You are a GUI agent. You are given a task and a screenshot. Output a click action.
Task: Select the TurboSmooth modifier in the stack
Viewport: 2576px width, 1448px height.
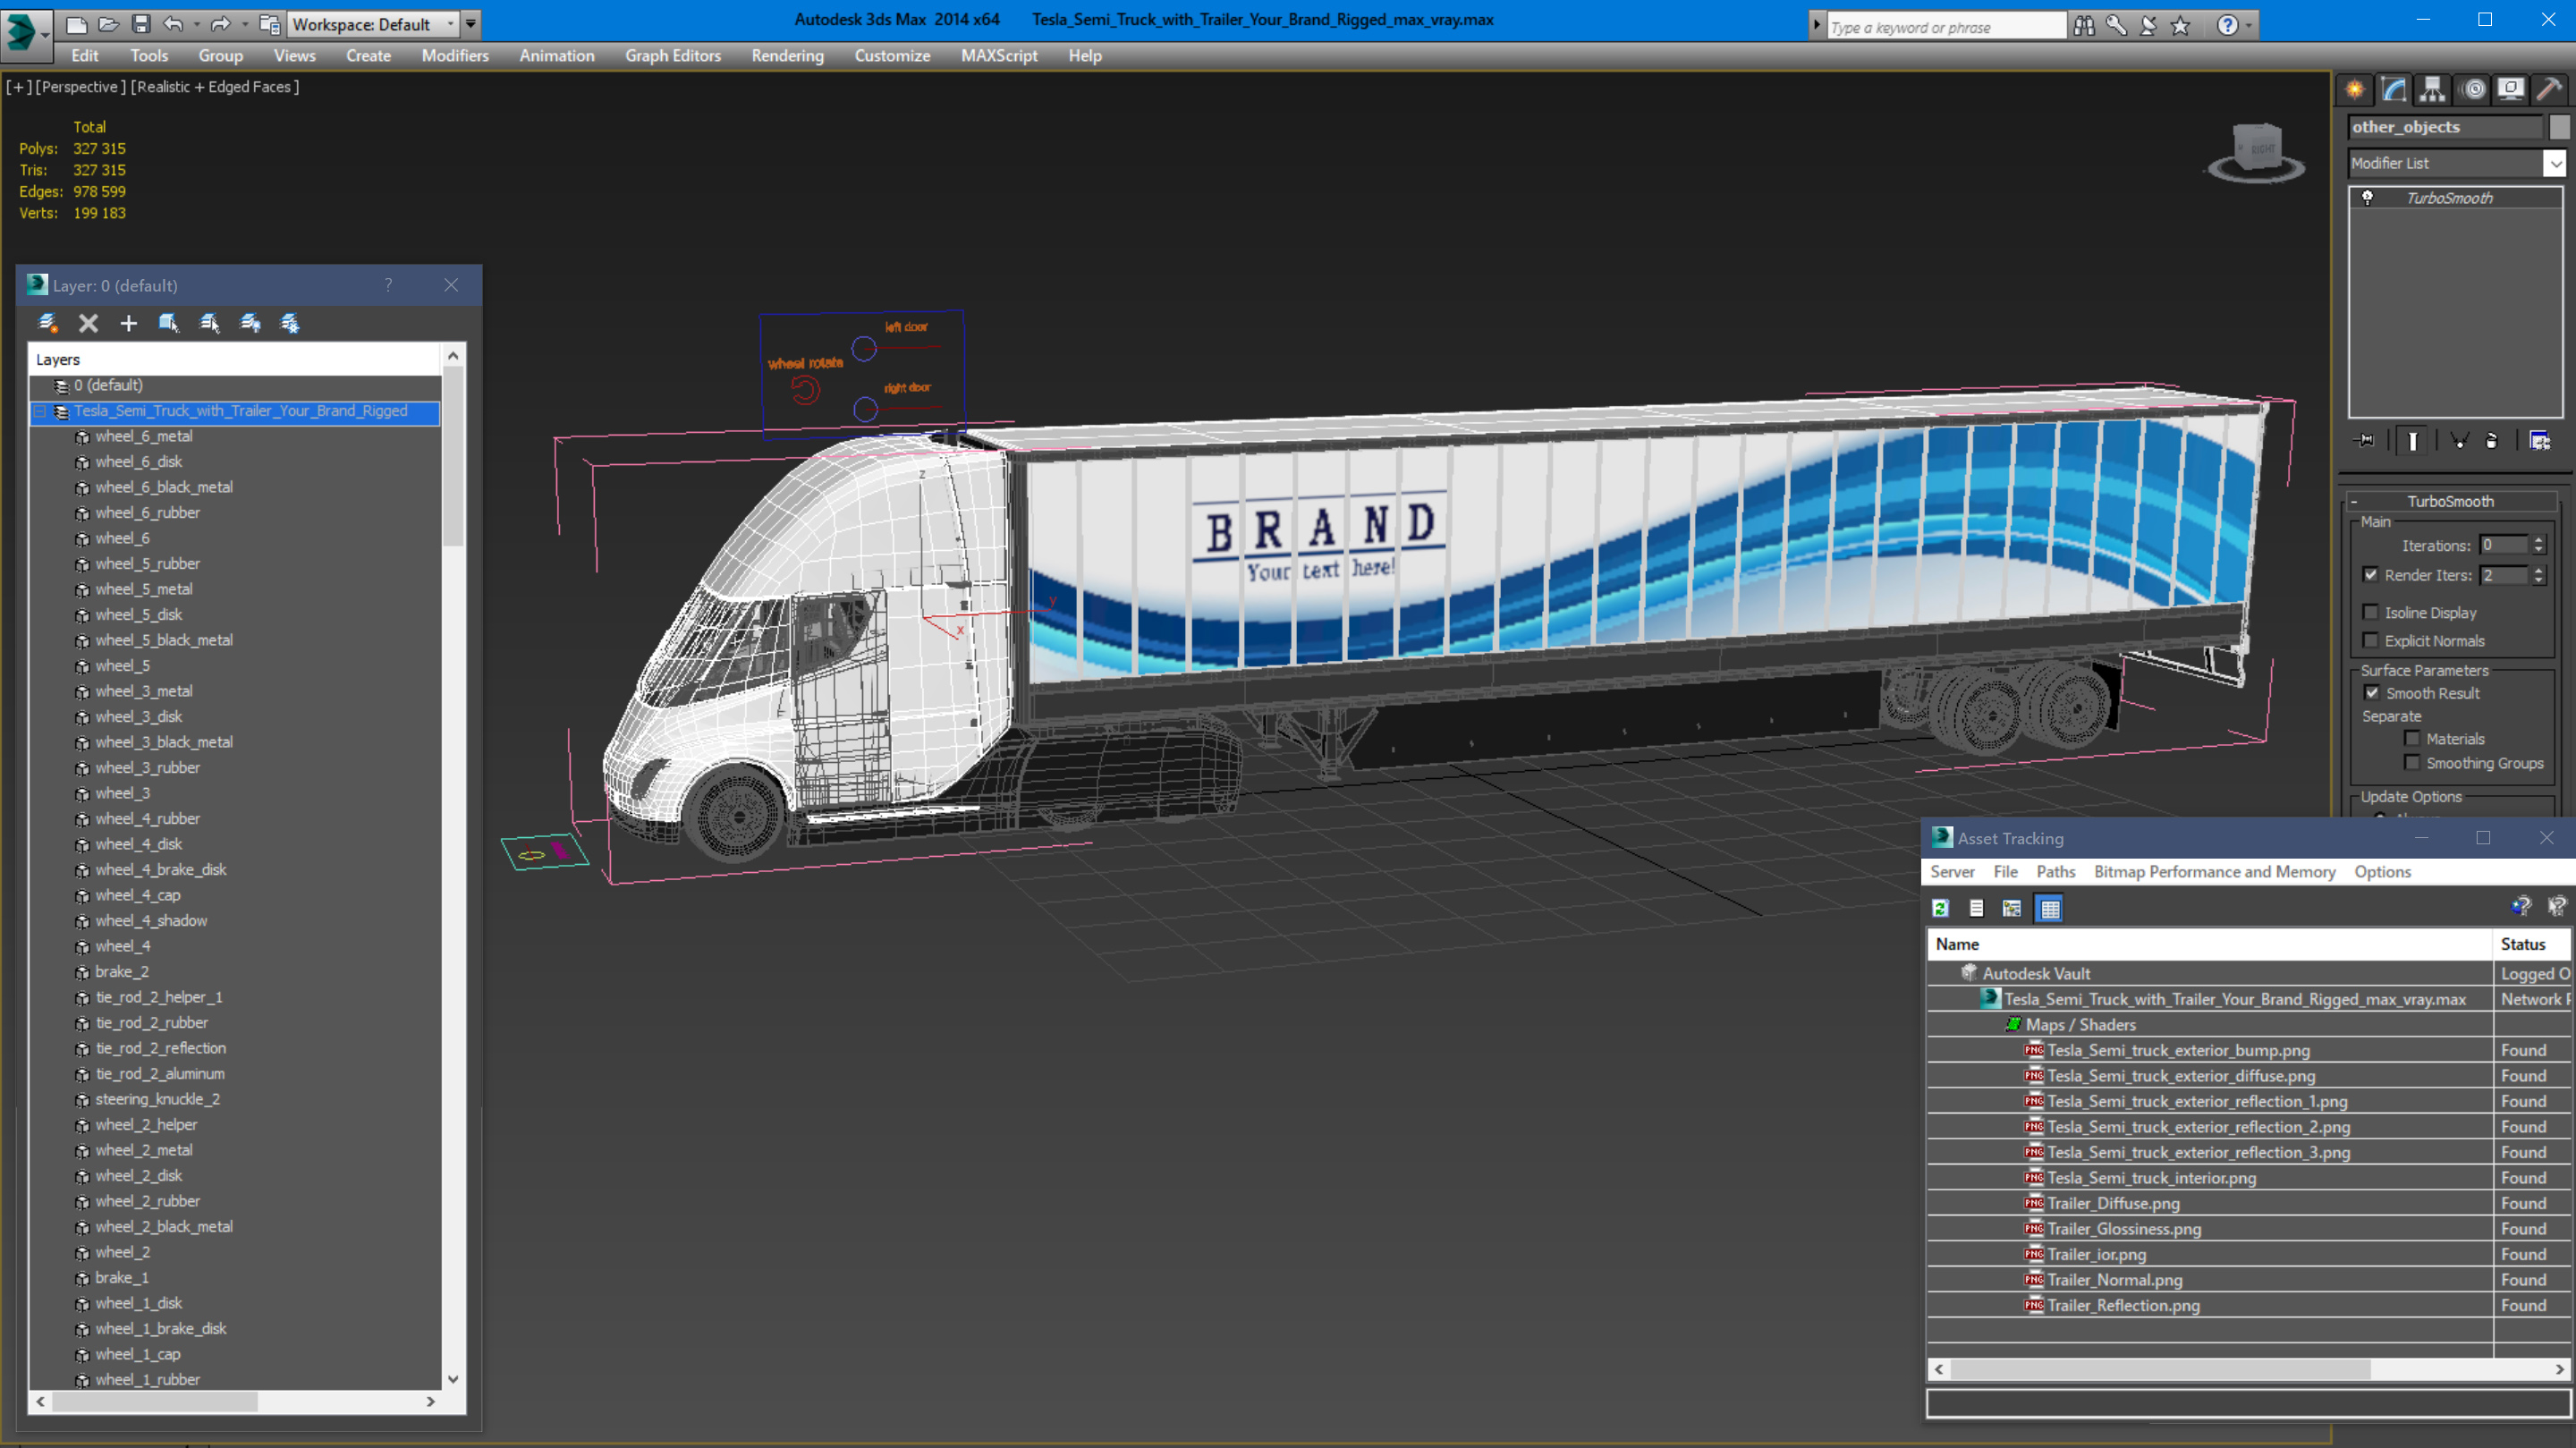2449,198
